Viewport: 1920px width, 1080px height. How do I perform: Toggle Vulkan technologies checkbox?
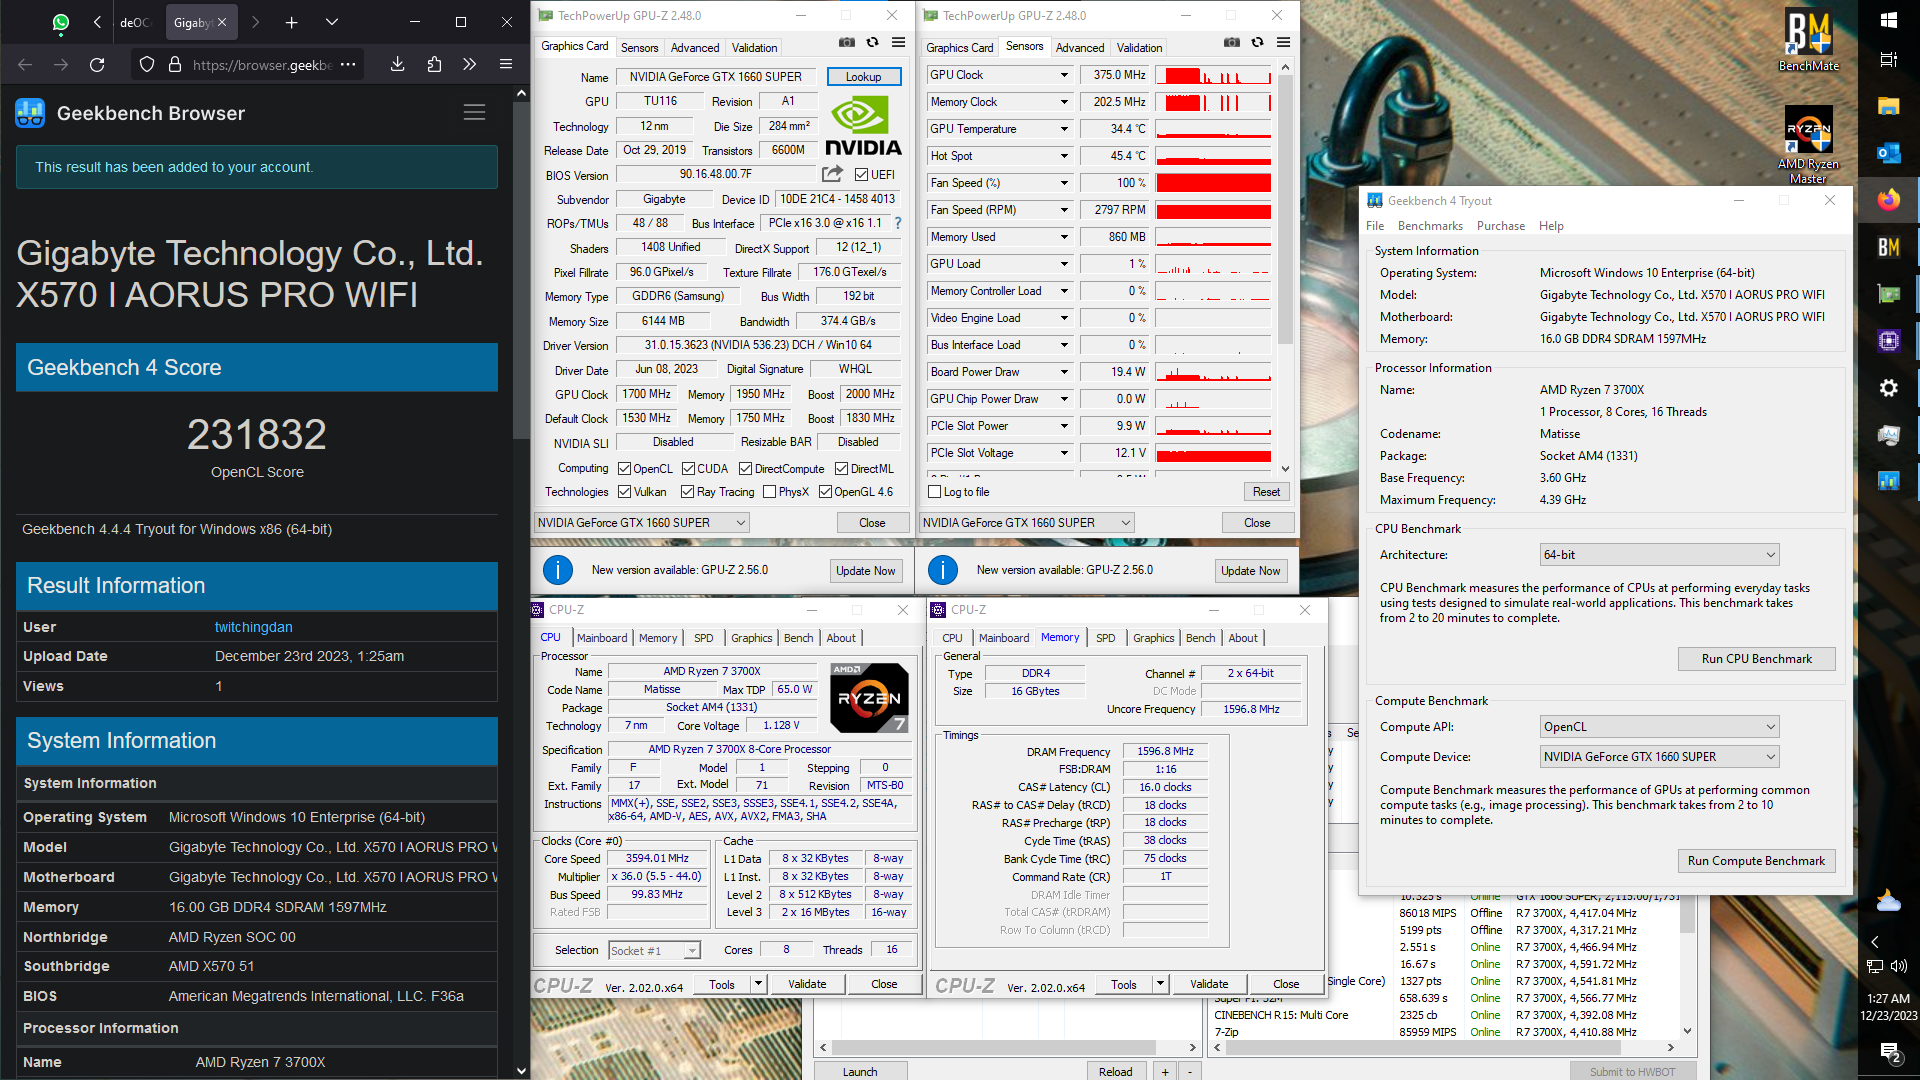click(x=624, y=492)
